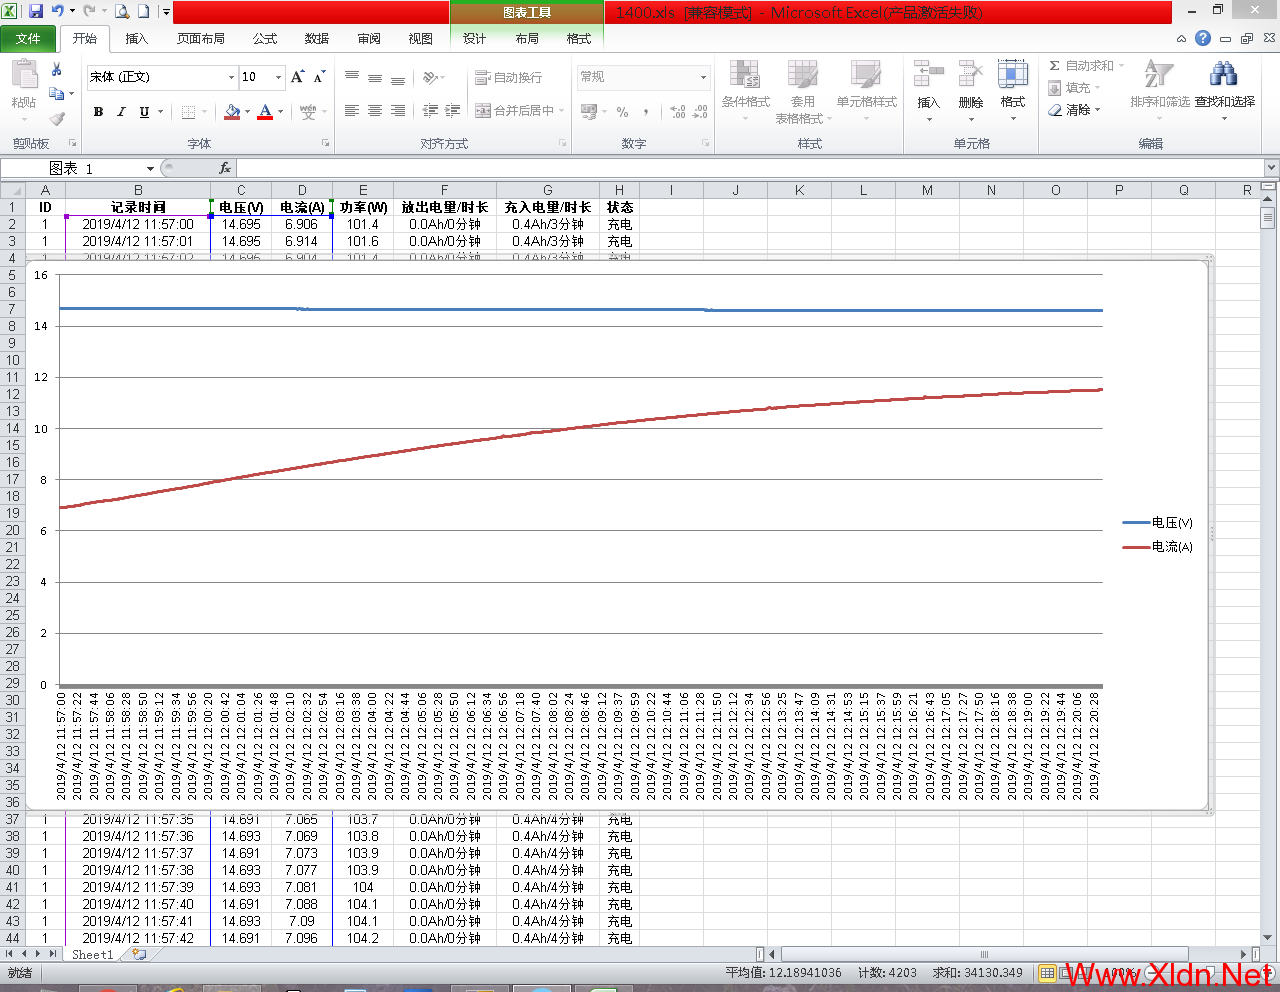Select the 电流(A) legend entry in chart
This screenshot has width=1280, height=992.
point(1157,547)
